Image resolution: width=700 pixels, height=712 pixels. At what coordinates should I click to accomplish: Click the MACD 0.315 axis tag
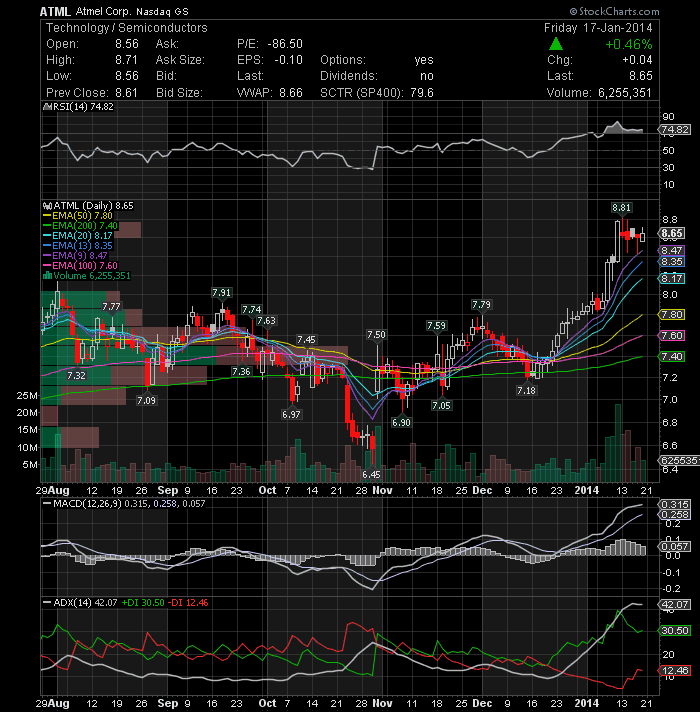coord(675,505)
